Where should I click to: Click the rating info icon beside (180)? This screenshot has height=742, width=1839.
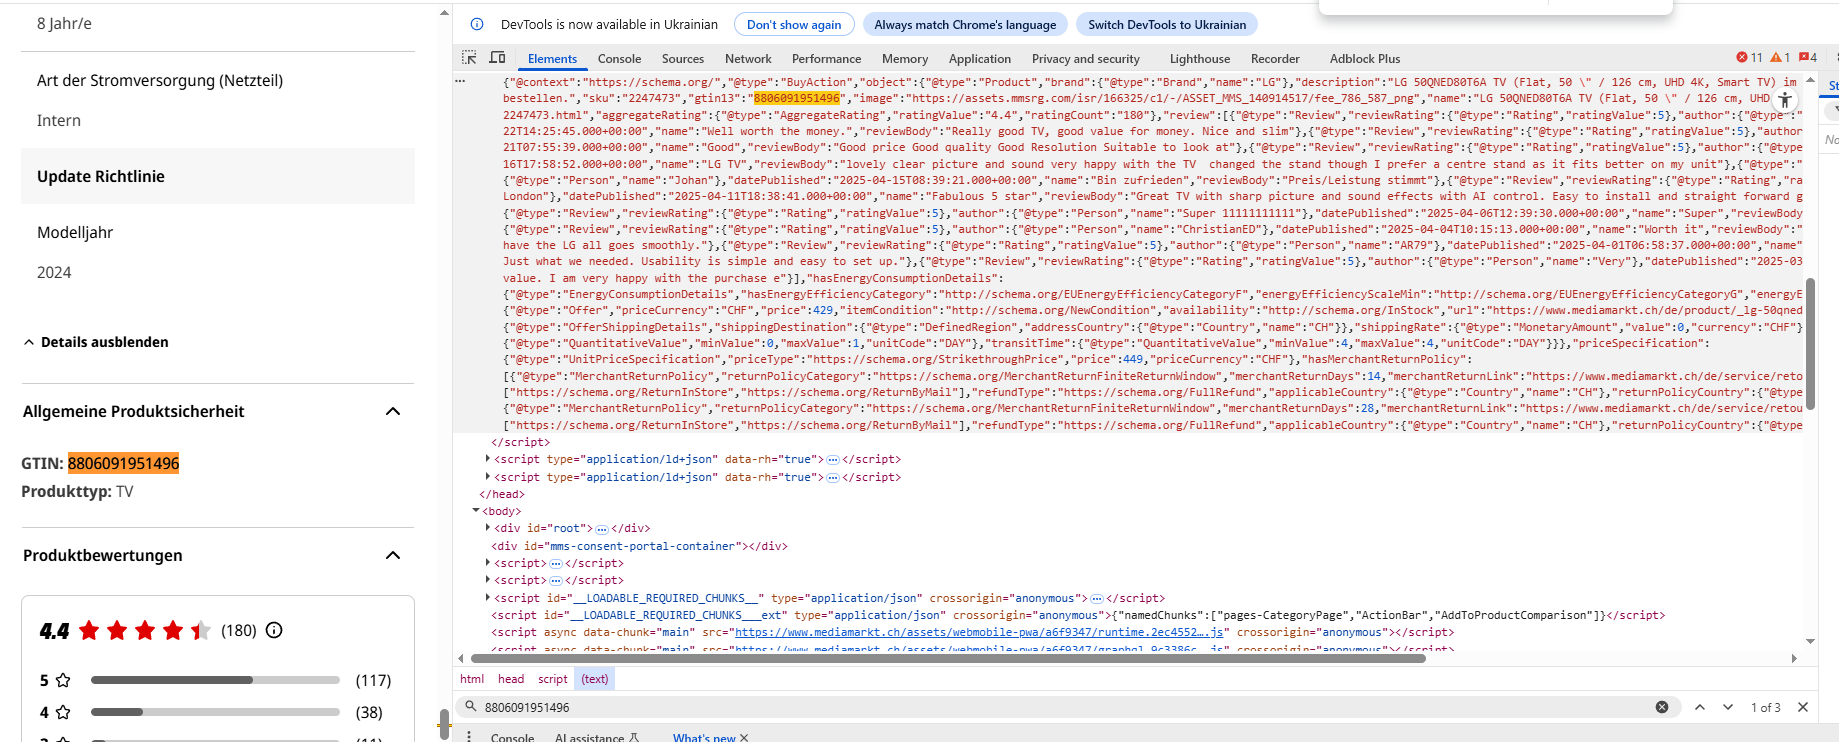(274, 630)
